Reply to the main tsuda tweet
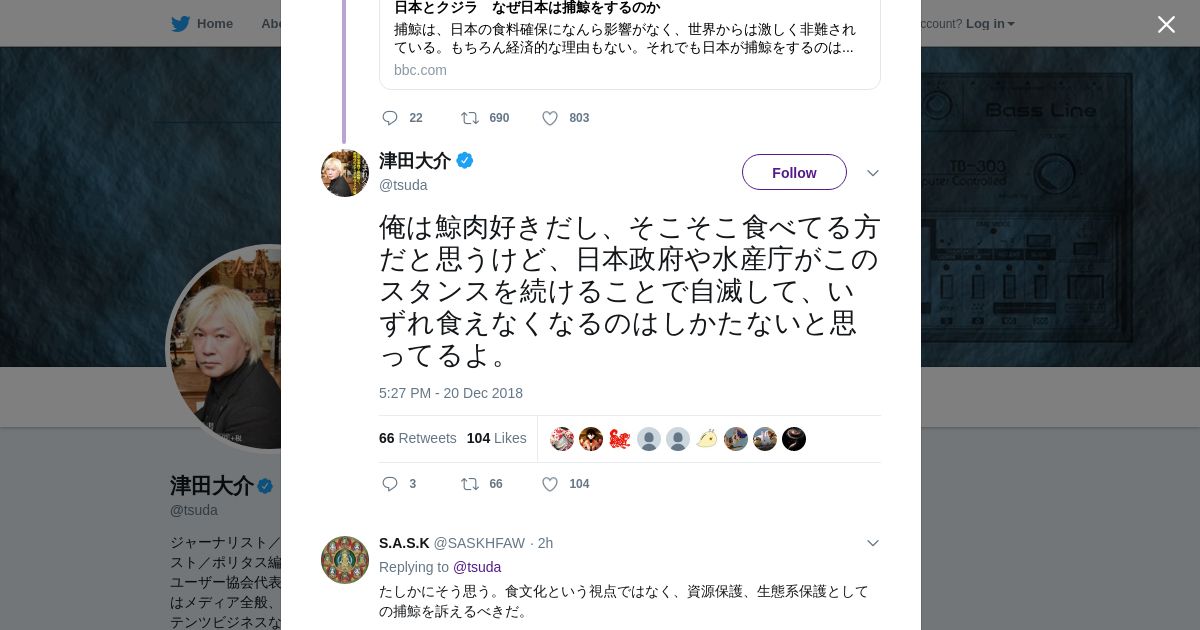Screen dimensions: 1200x630 point(390,484)
